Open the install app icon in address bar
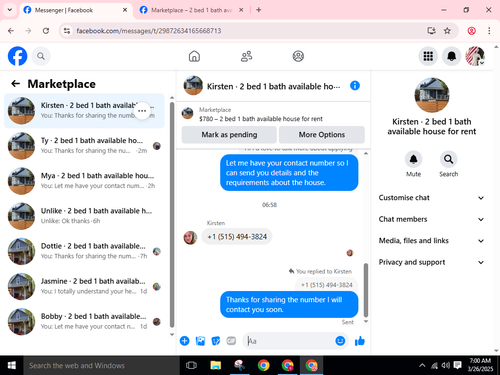The width and height of the screenshot is (500, 375). tap(431, 31)
